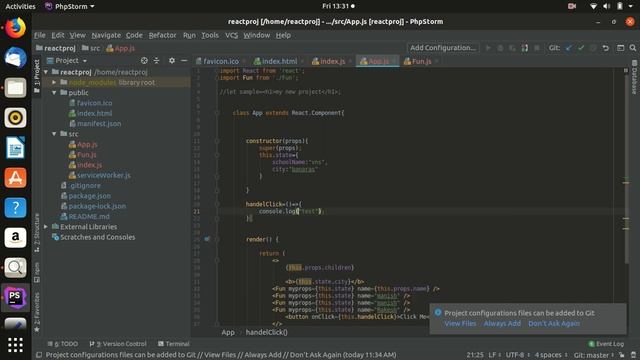The image size is (640, 360).
Task: Open the Help icon in the dock
Action: pos(16,208)
